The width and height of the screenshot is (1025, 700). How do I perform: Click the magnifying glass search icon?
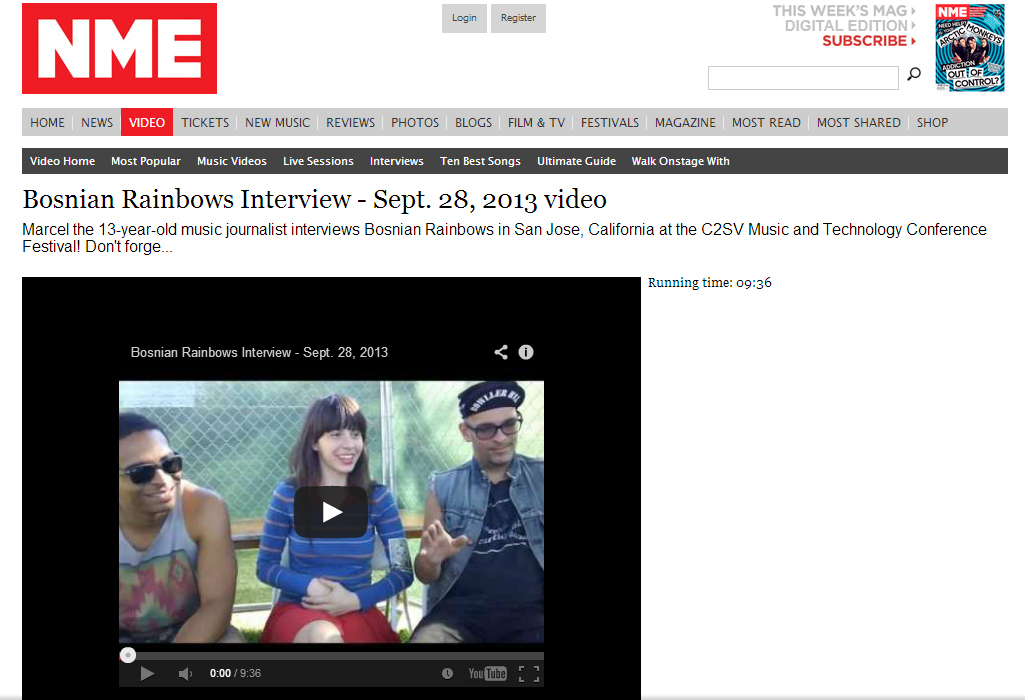point(913,75)
